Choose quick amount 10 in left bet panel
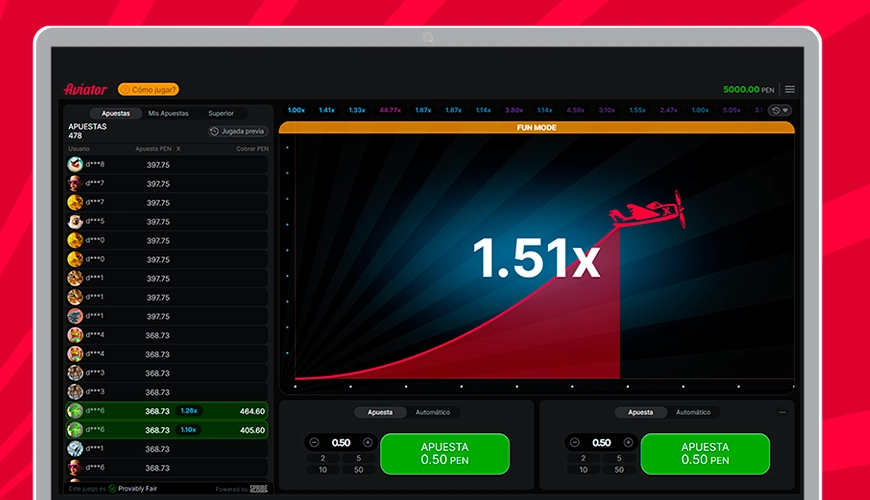 [322, 470]
